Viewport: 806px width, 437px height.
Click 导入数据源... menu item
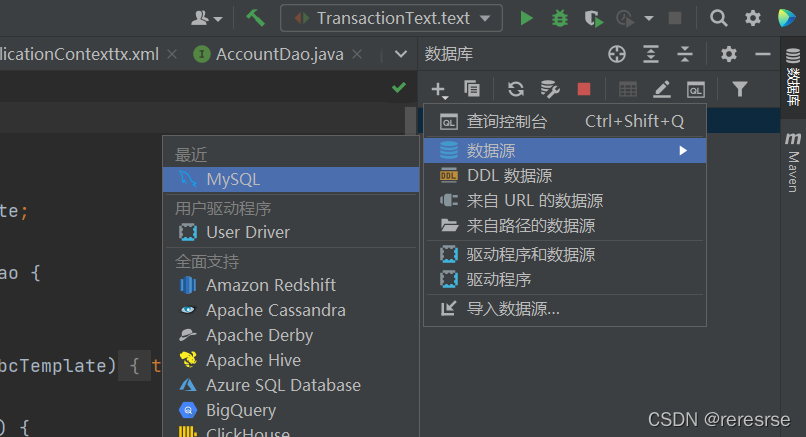pos(564,309)
